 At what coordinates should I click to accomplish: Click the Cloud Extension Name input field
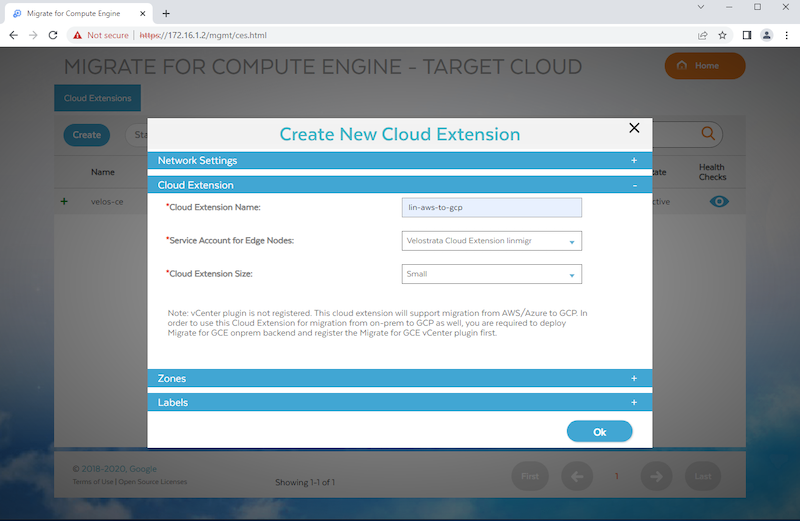coord(490,207)
